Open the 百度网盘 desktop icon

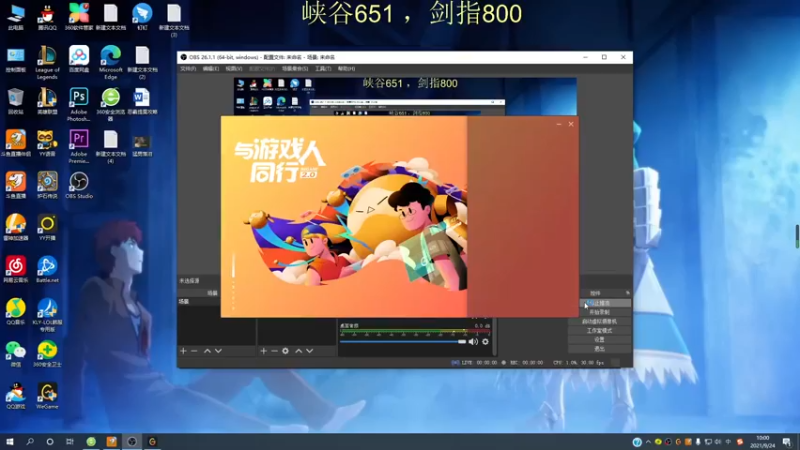79,59
